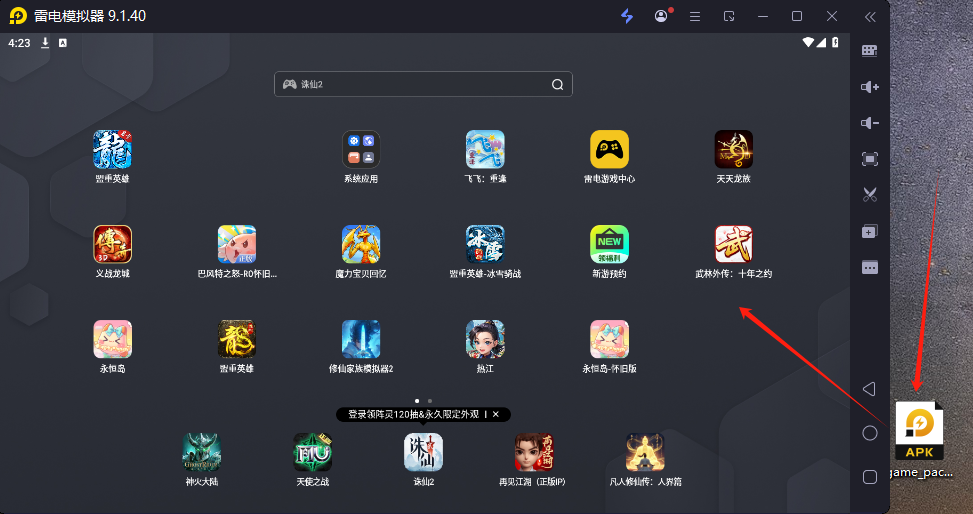Click the mini-window mode title bar icon
Screen dimensions: 973x514
tap(729, 16)
